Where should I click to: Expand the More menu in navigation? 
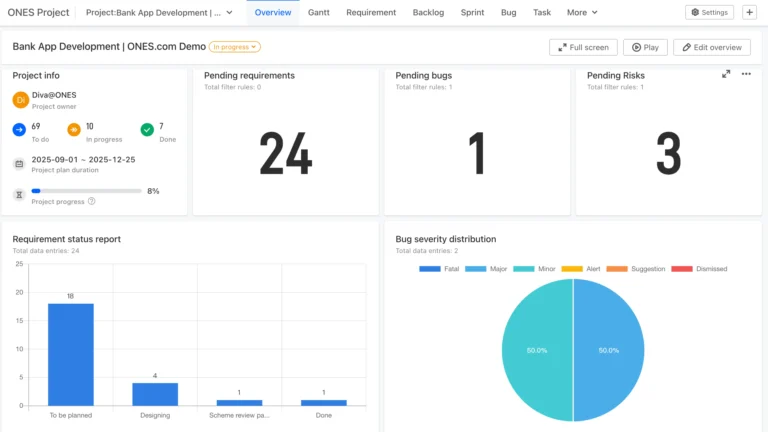click(582, 12)
